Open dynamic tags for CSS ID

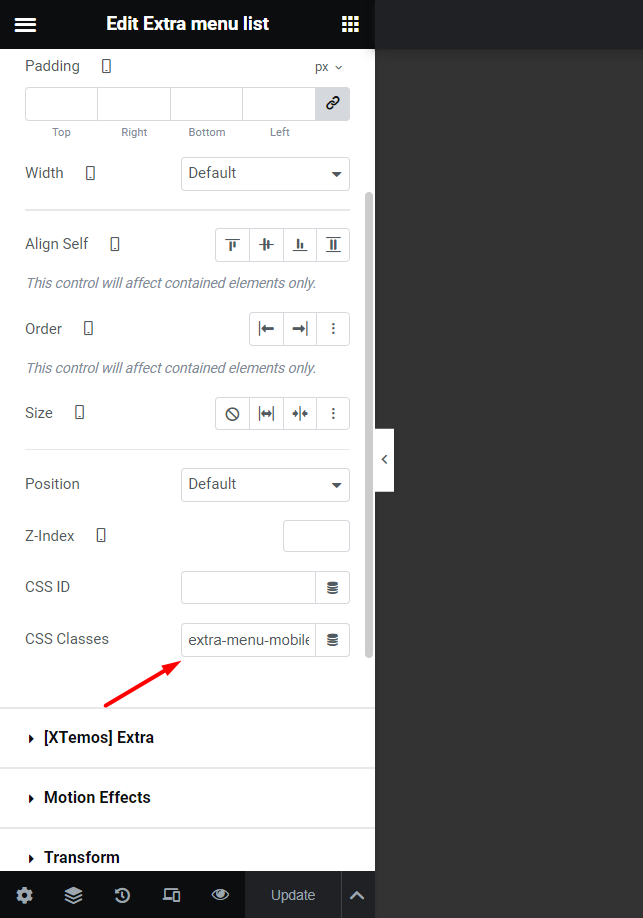tap(333, 587)
